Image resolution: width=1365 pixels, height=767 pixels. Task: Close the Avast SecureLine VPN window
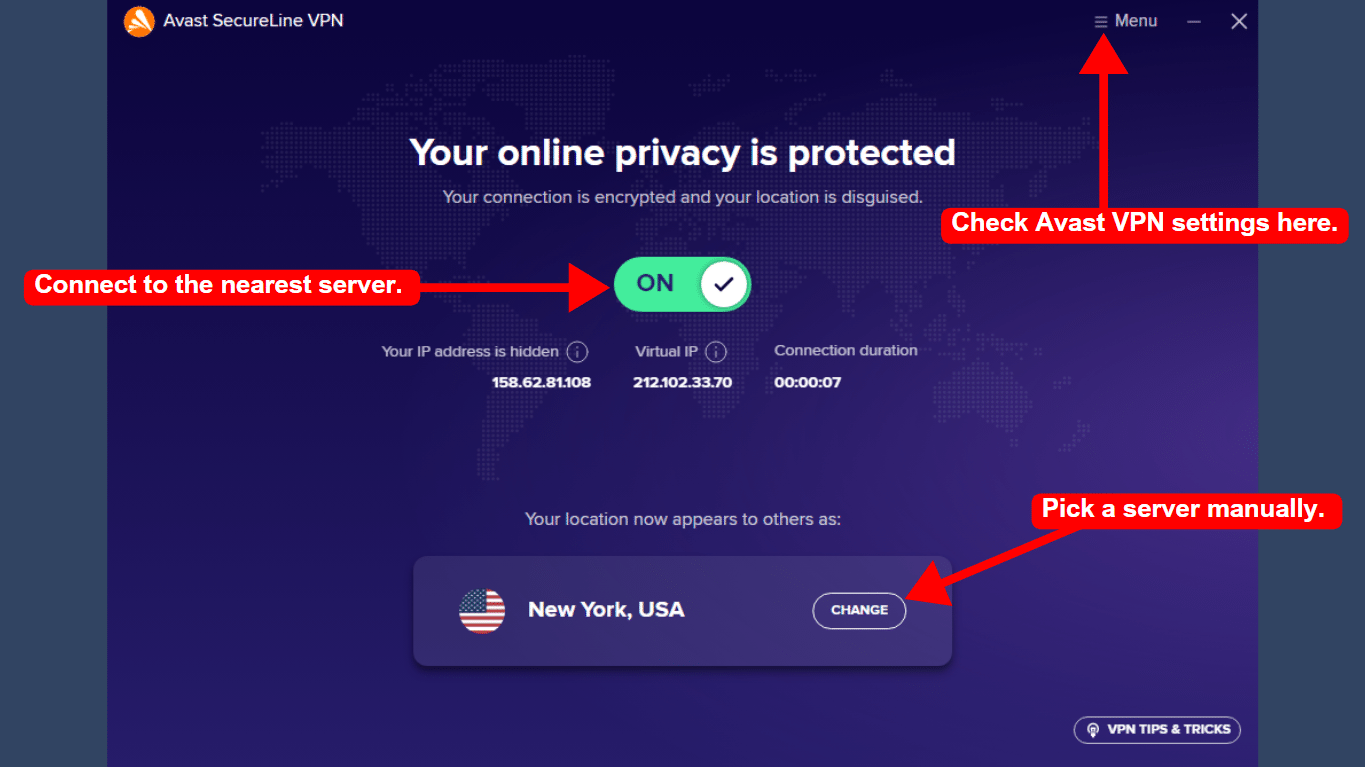tap(1239, 21)
